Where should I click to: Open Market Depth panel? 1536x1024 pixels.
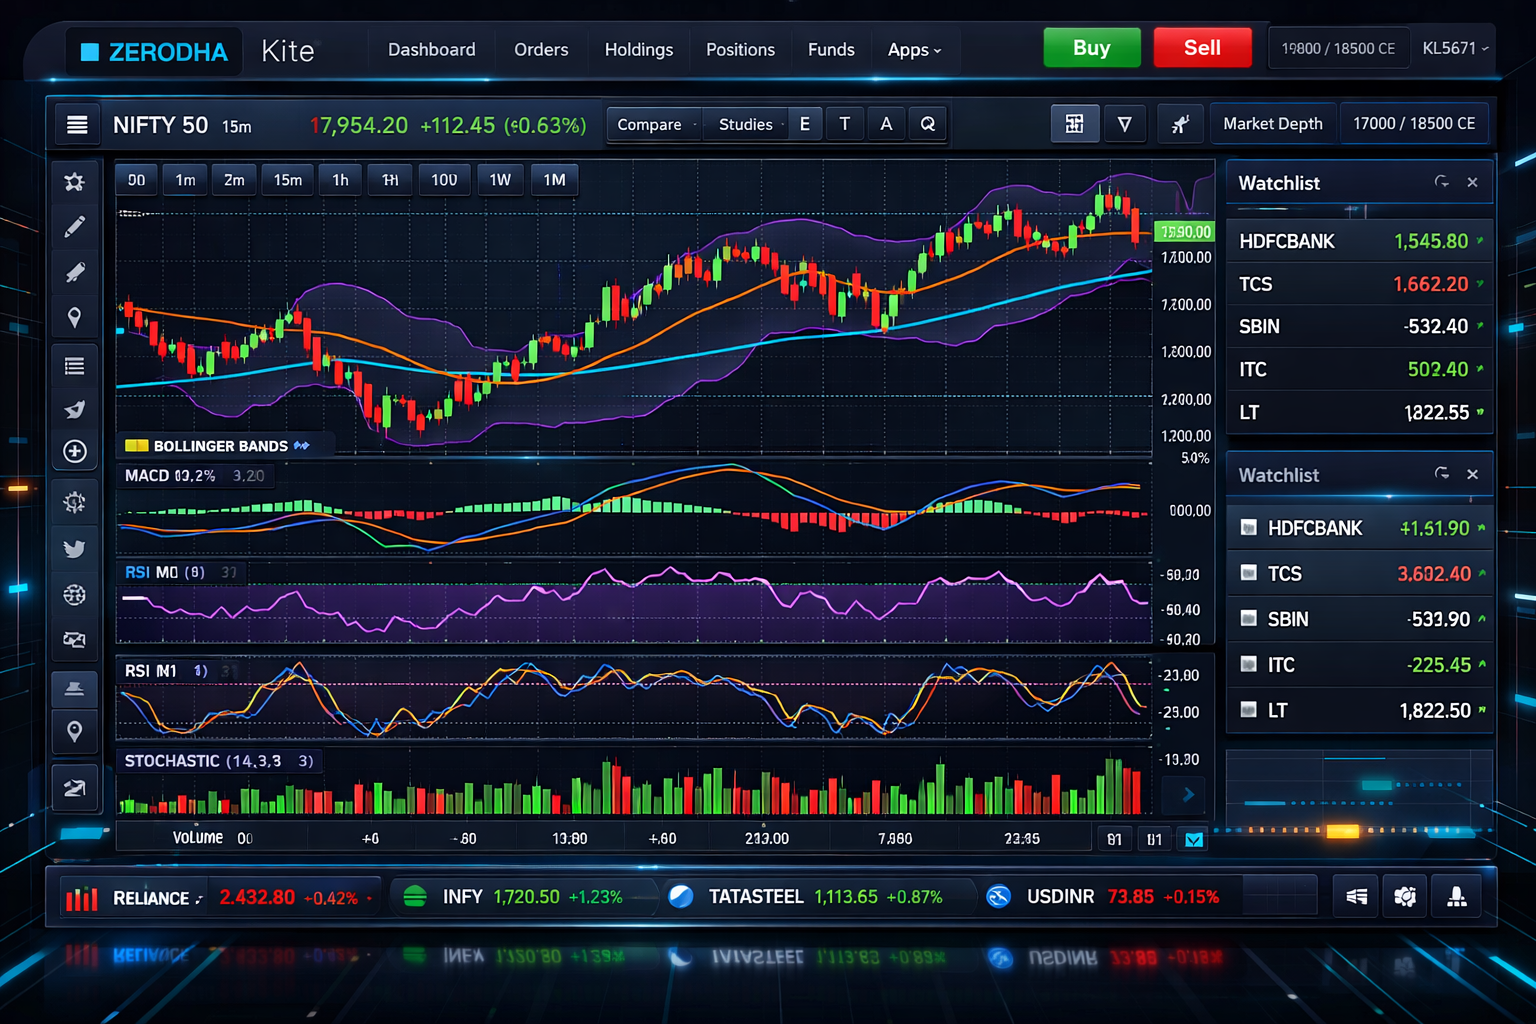pyautogui.click(x=1272, y=123)
